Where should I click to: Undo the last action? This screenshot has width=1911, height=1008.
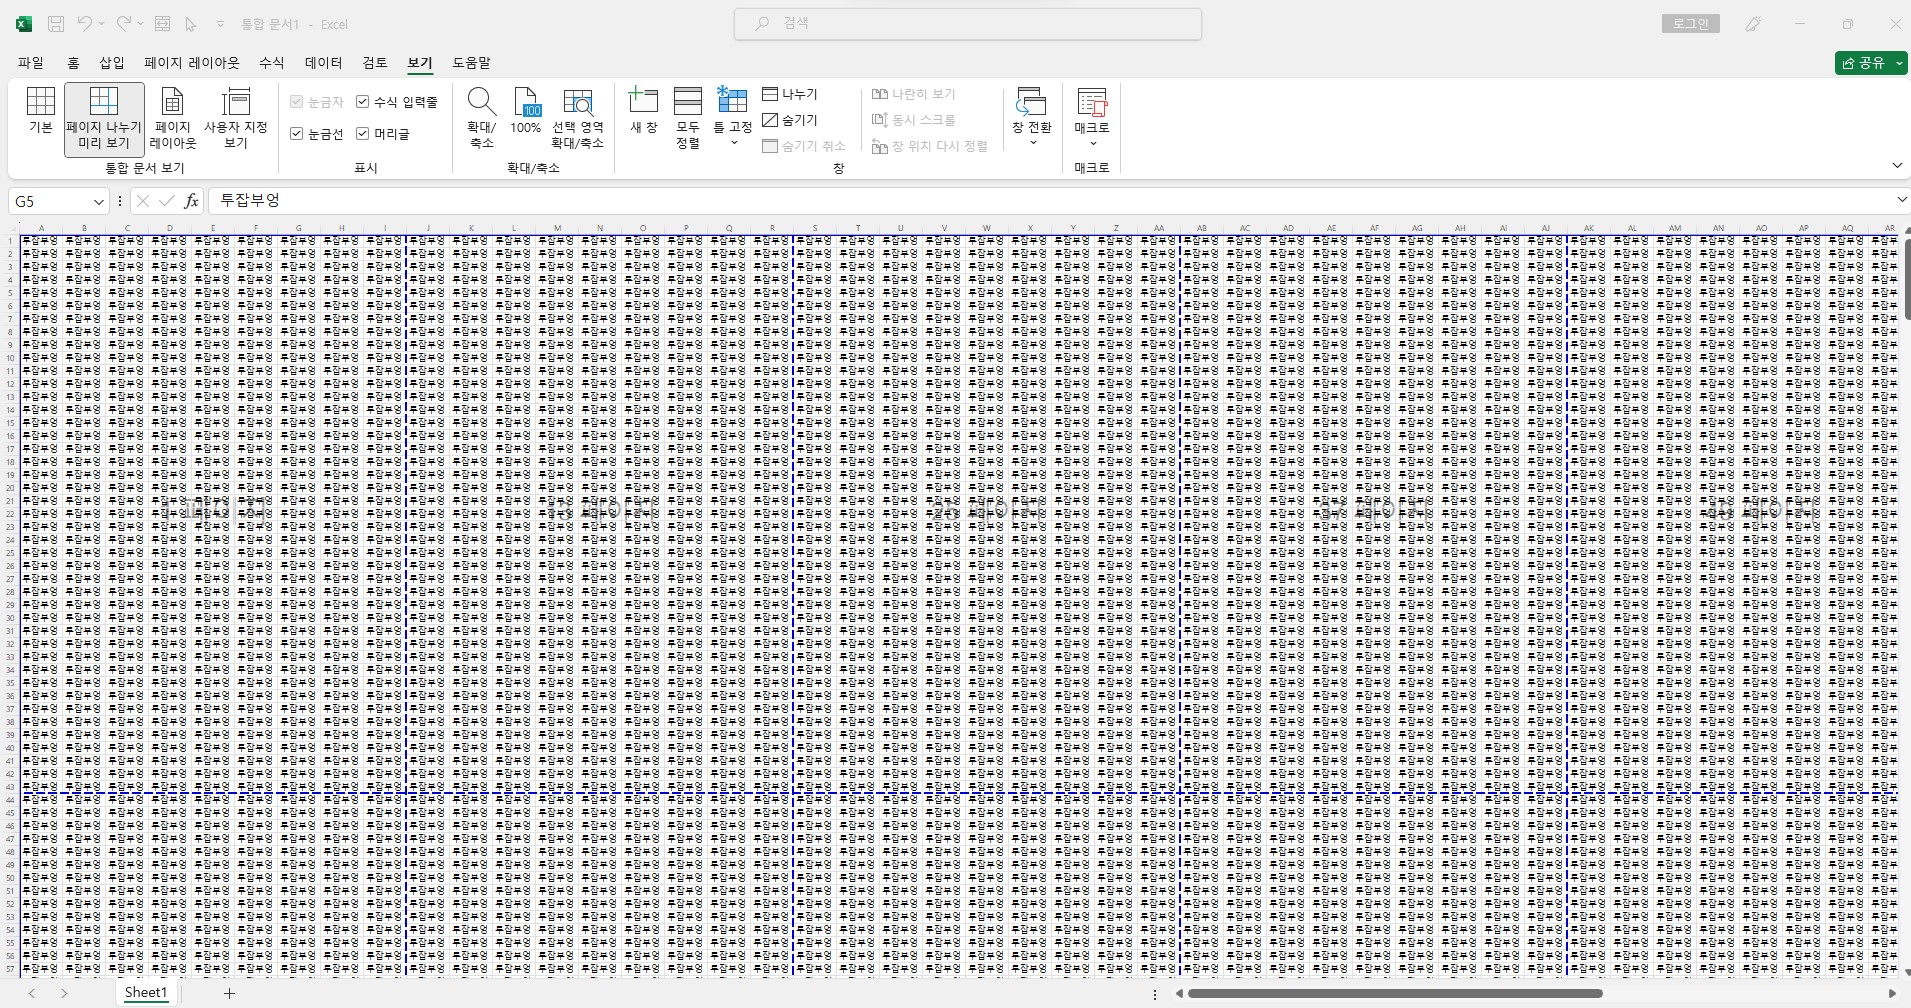[84, 24]
